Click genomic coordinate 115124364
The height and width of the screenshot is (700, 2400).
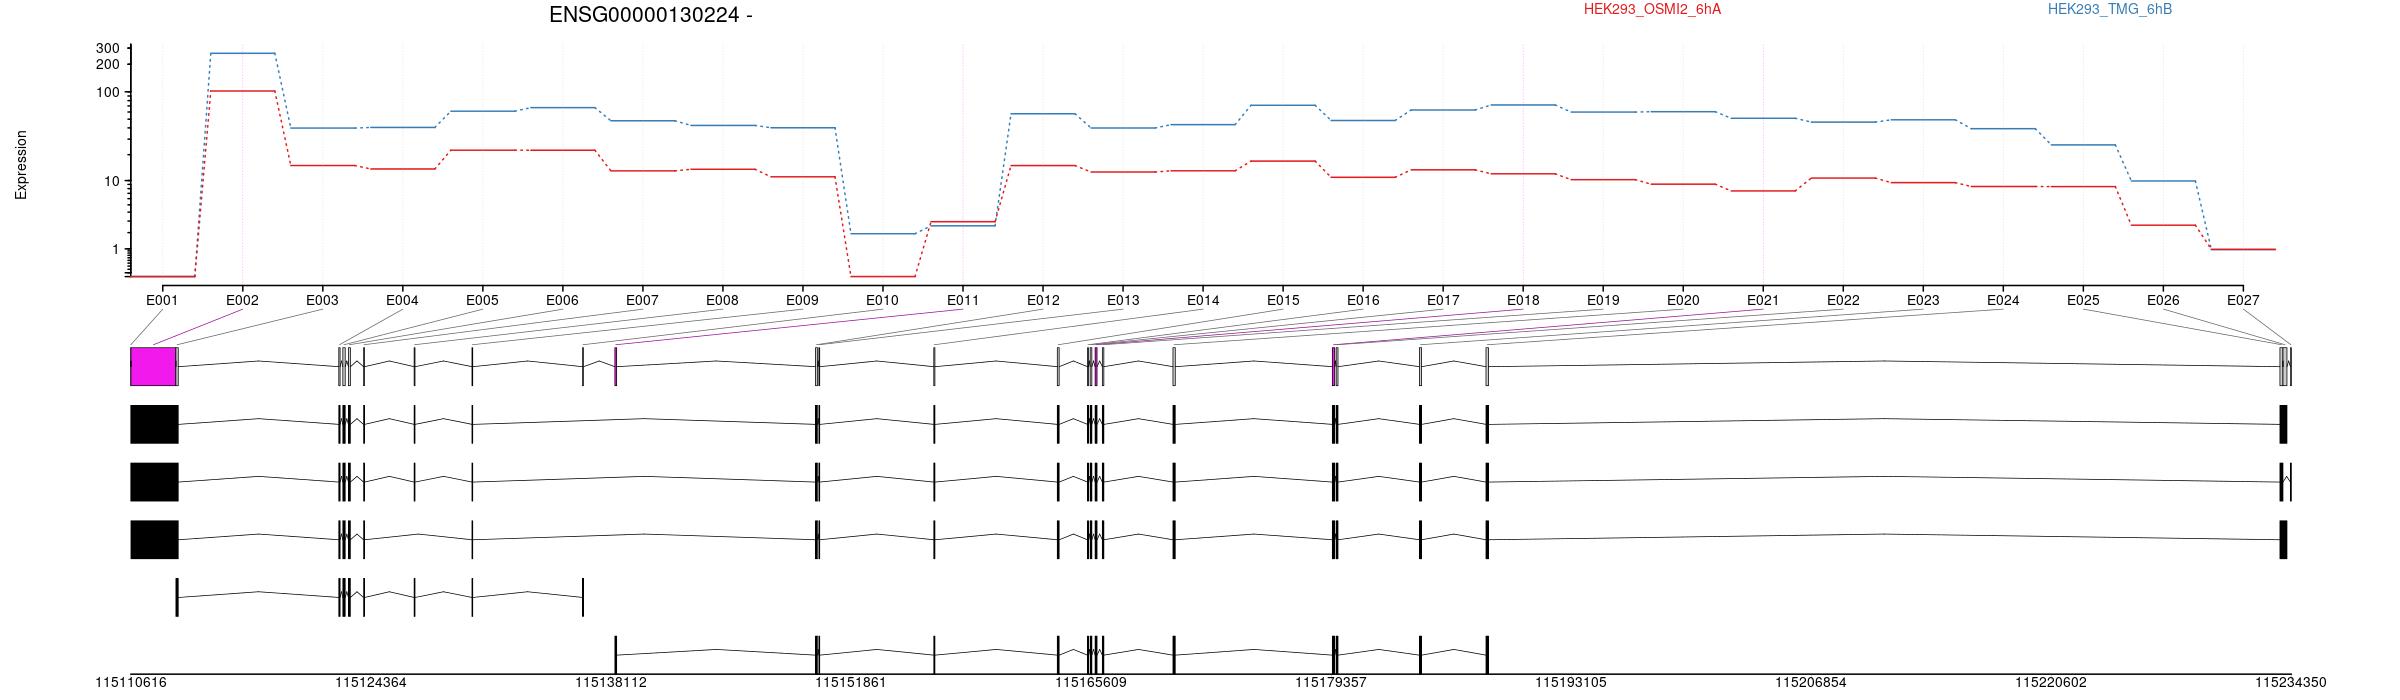[x=371, y=683]
